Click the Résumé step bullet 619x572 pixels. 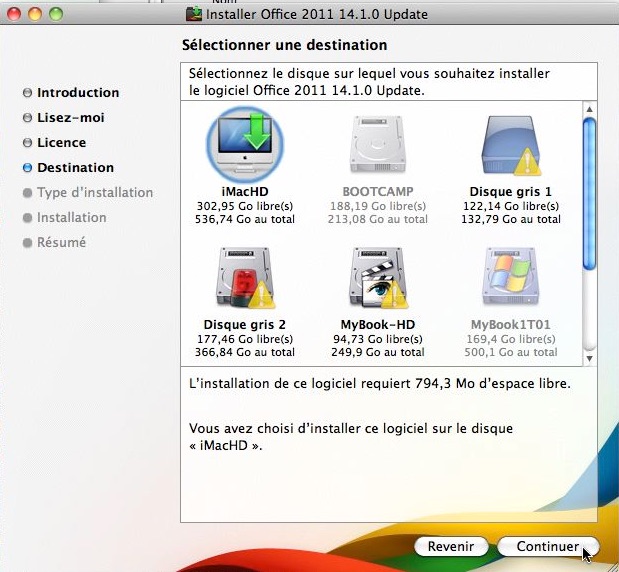coord(27,242)
